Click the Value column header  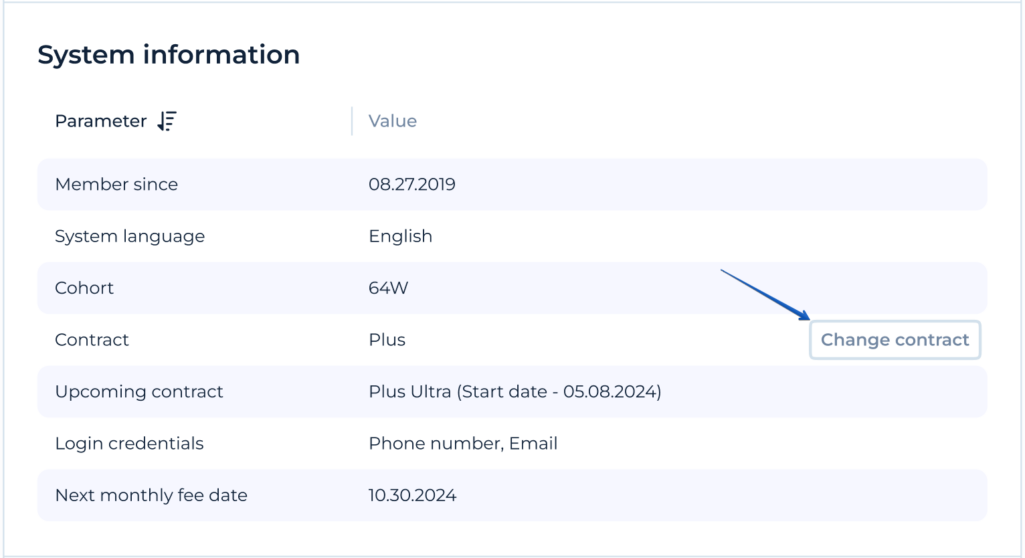coord(392,121)
